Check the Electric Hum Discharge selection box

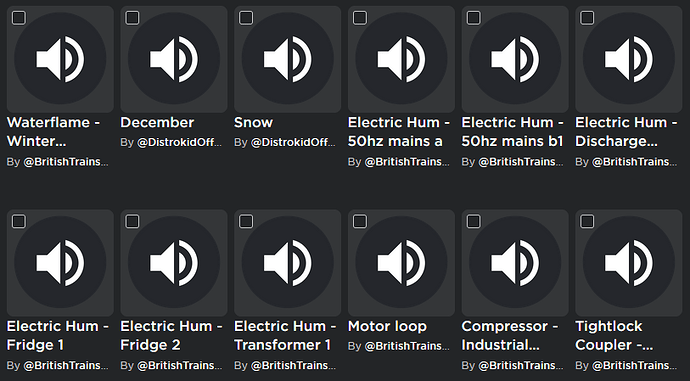click(x=587, y=18)
